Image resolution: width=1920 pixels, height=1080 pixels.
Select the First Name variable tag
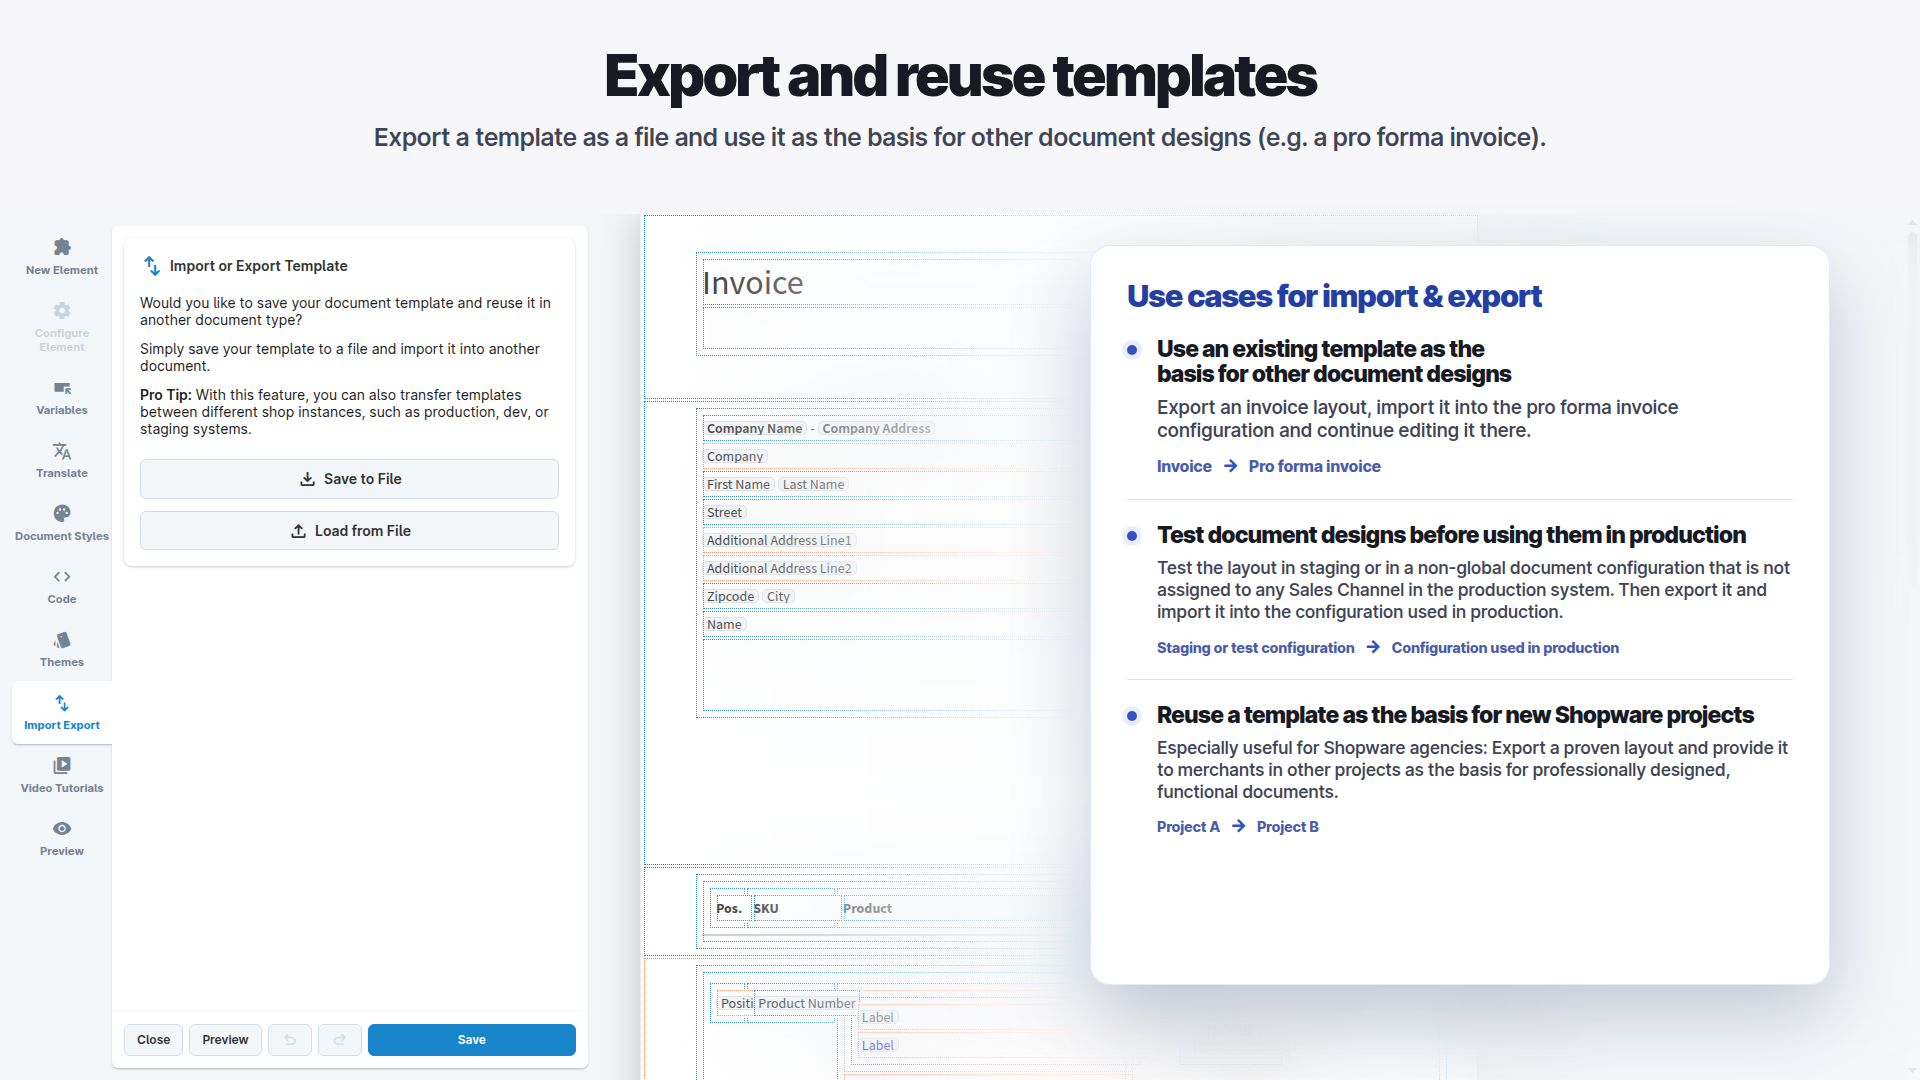tap(738, 484)
